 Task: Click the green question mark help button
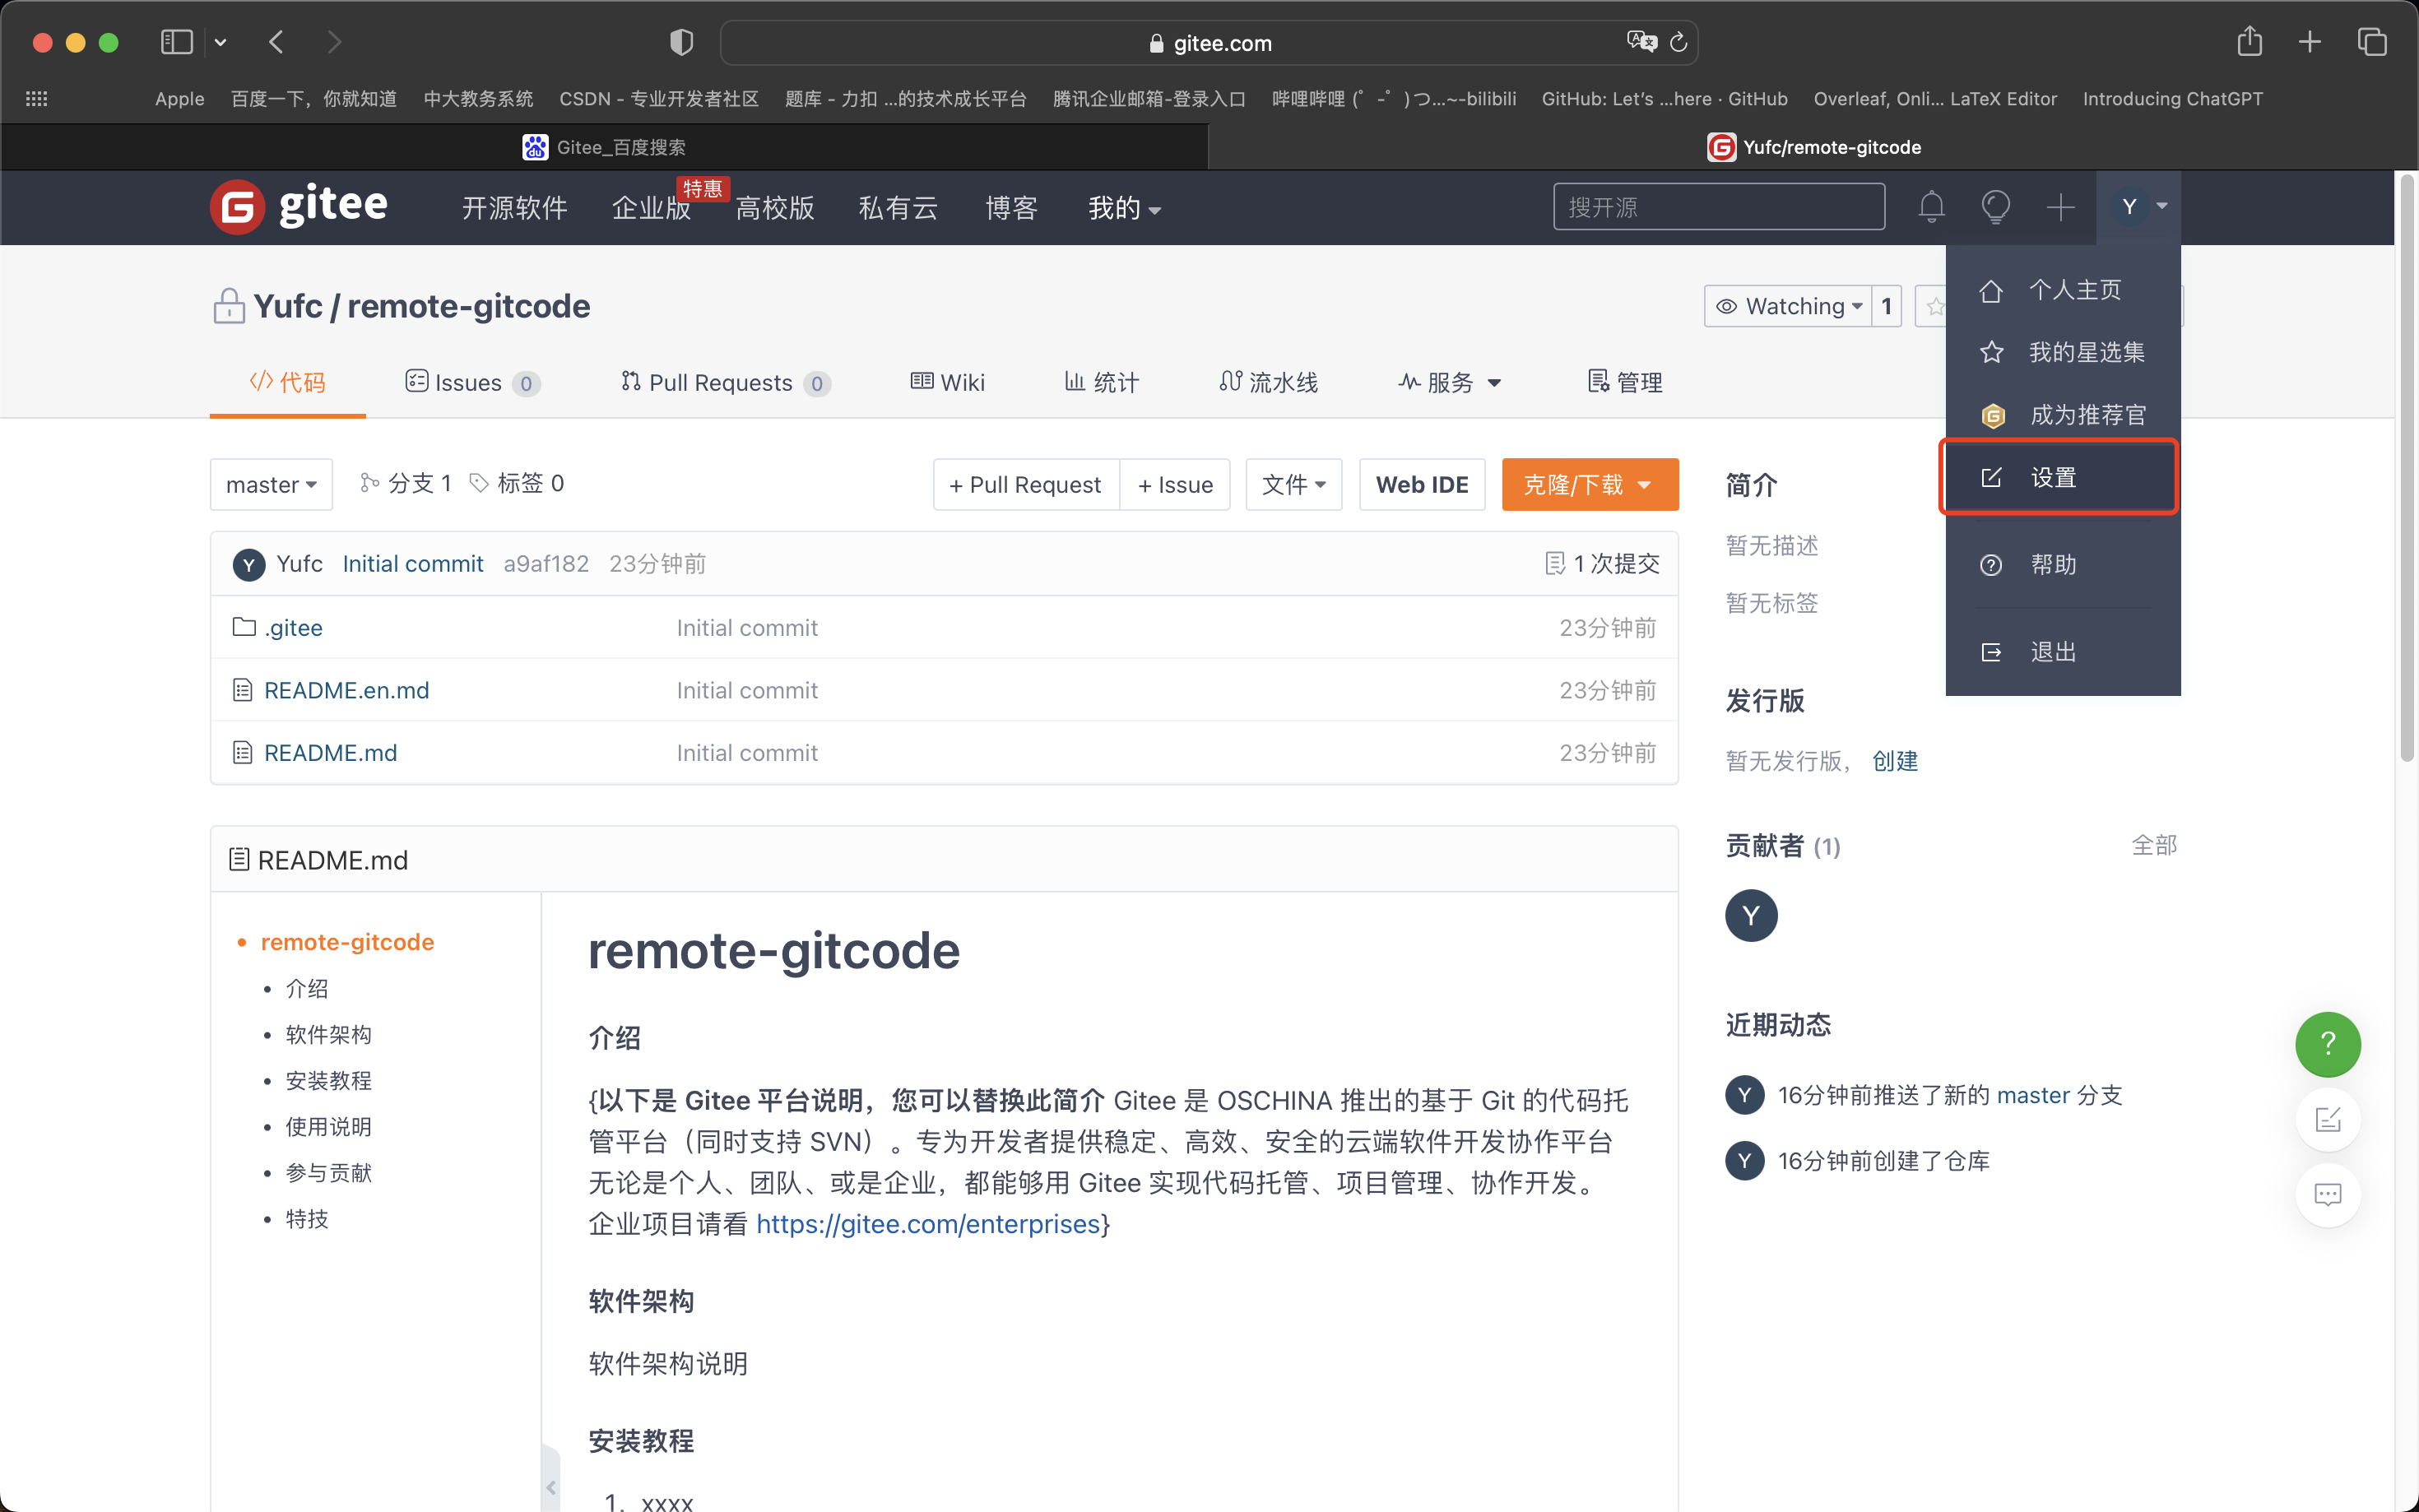tap(2327, 1044)
